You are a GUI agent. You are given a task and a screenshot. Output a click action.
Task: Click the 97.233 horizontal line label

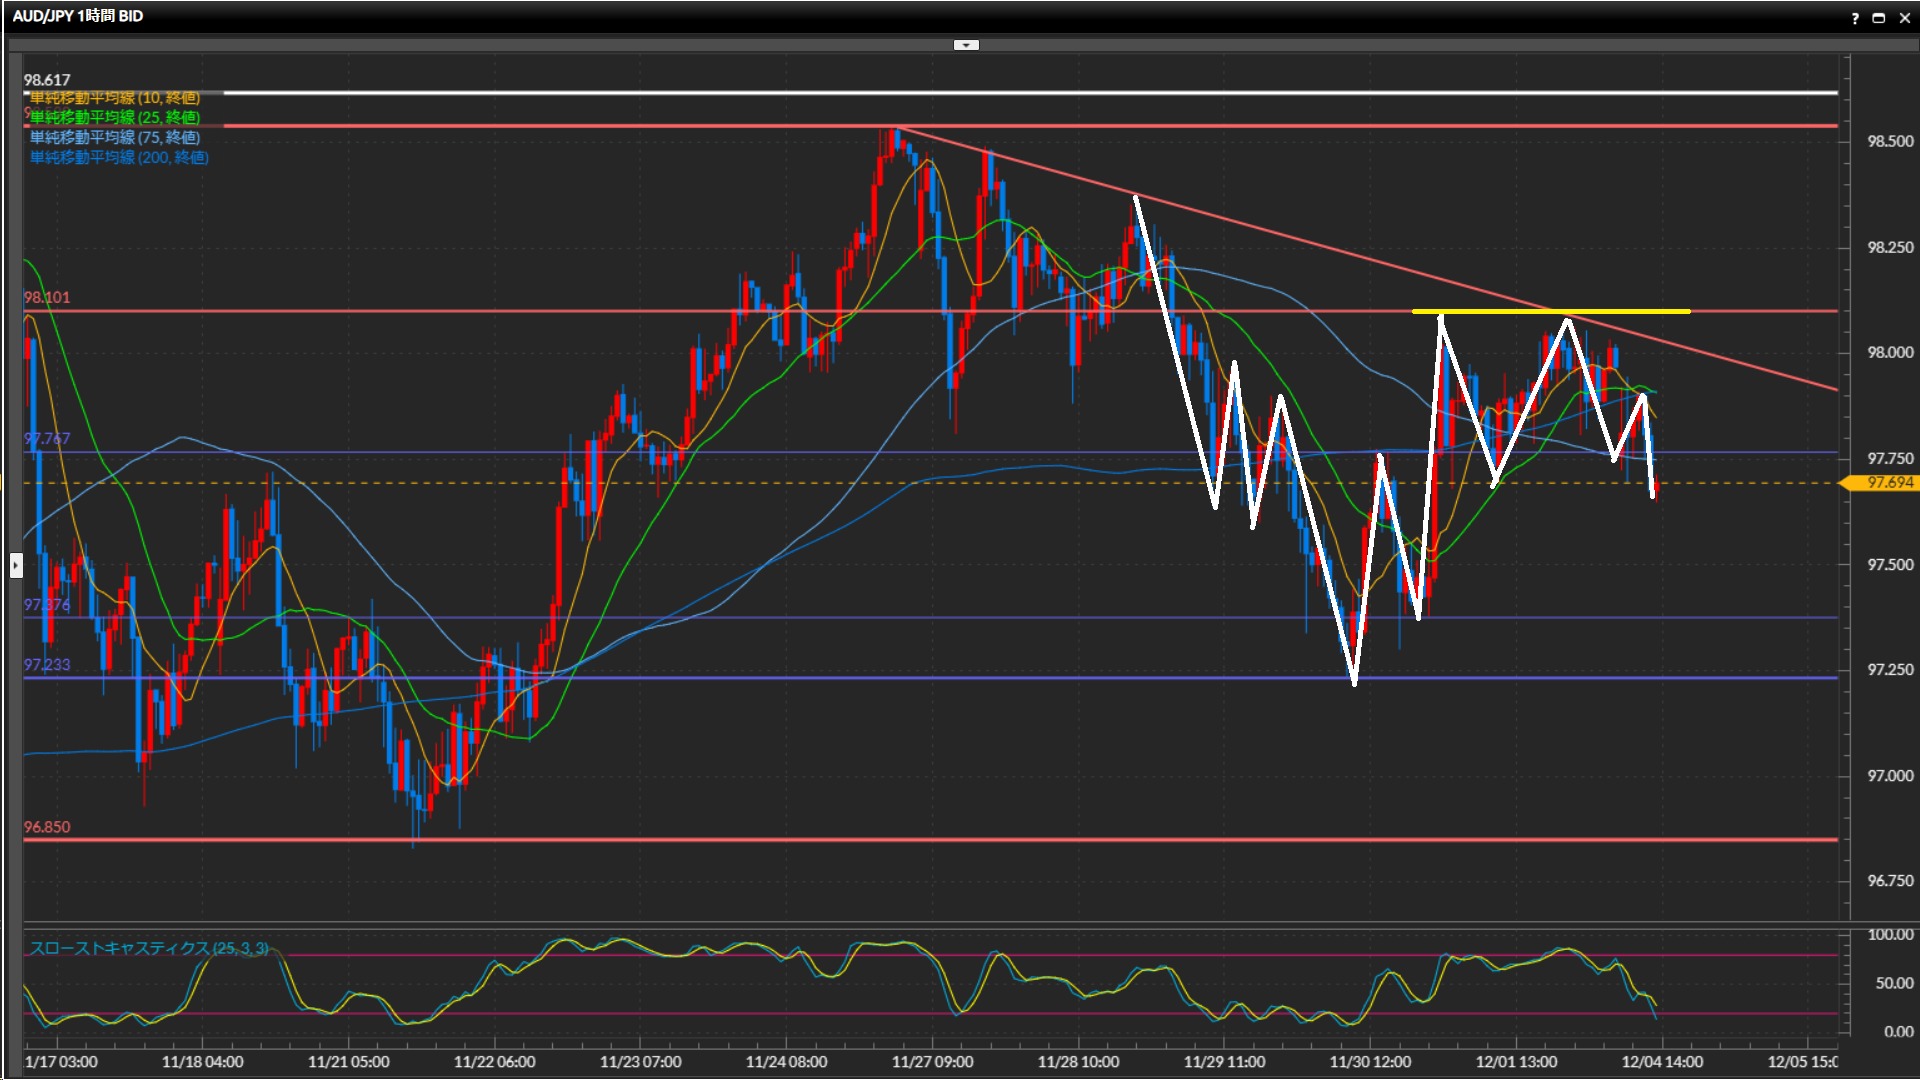pyautogui.click(x=47, y=665)
